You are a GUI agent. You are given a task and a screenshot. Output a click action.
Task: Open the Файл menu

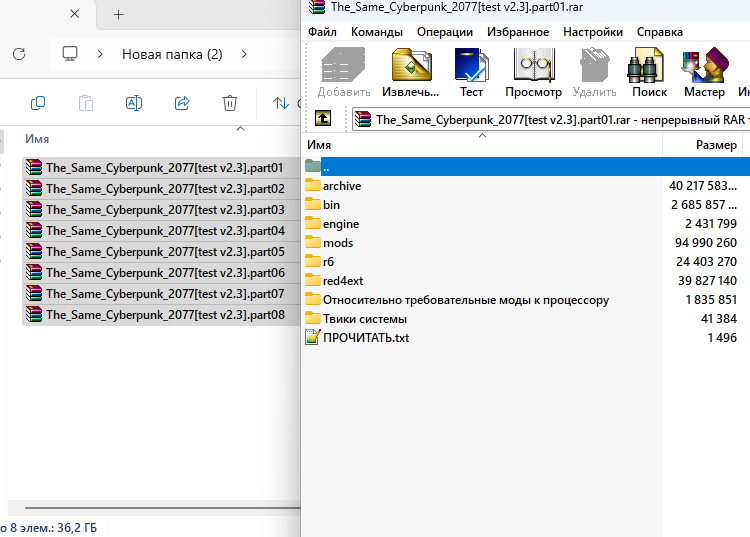(322, 32)
